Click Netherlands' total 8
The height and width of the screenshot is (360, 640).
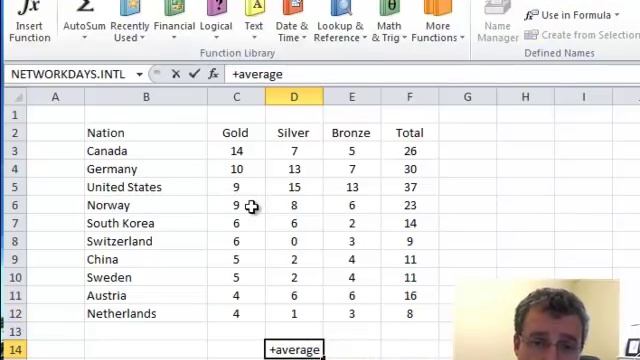410,313
